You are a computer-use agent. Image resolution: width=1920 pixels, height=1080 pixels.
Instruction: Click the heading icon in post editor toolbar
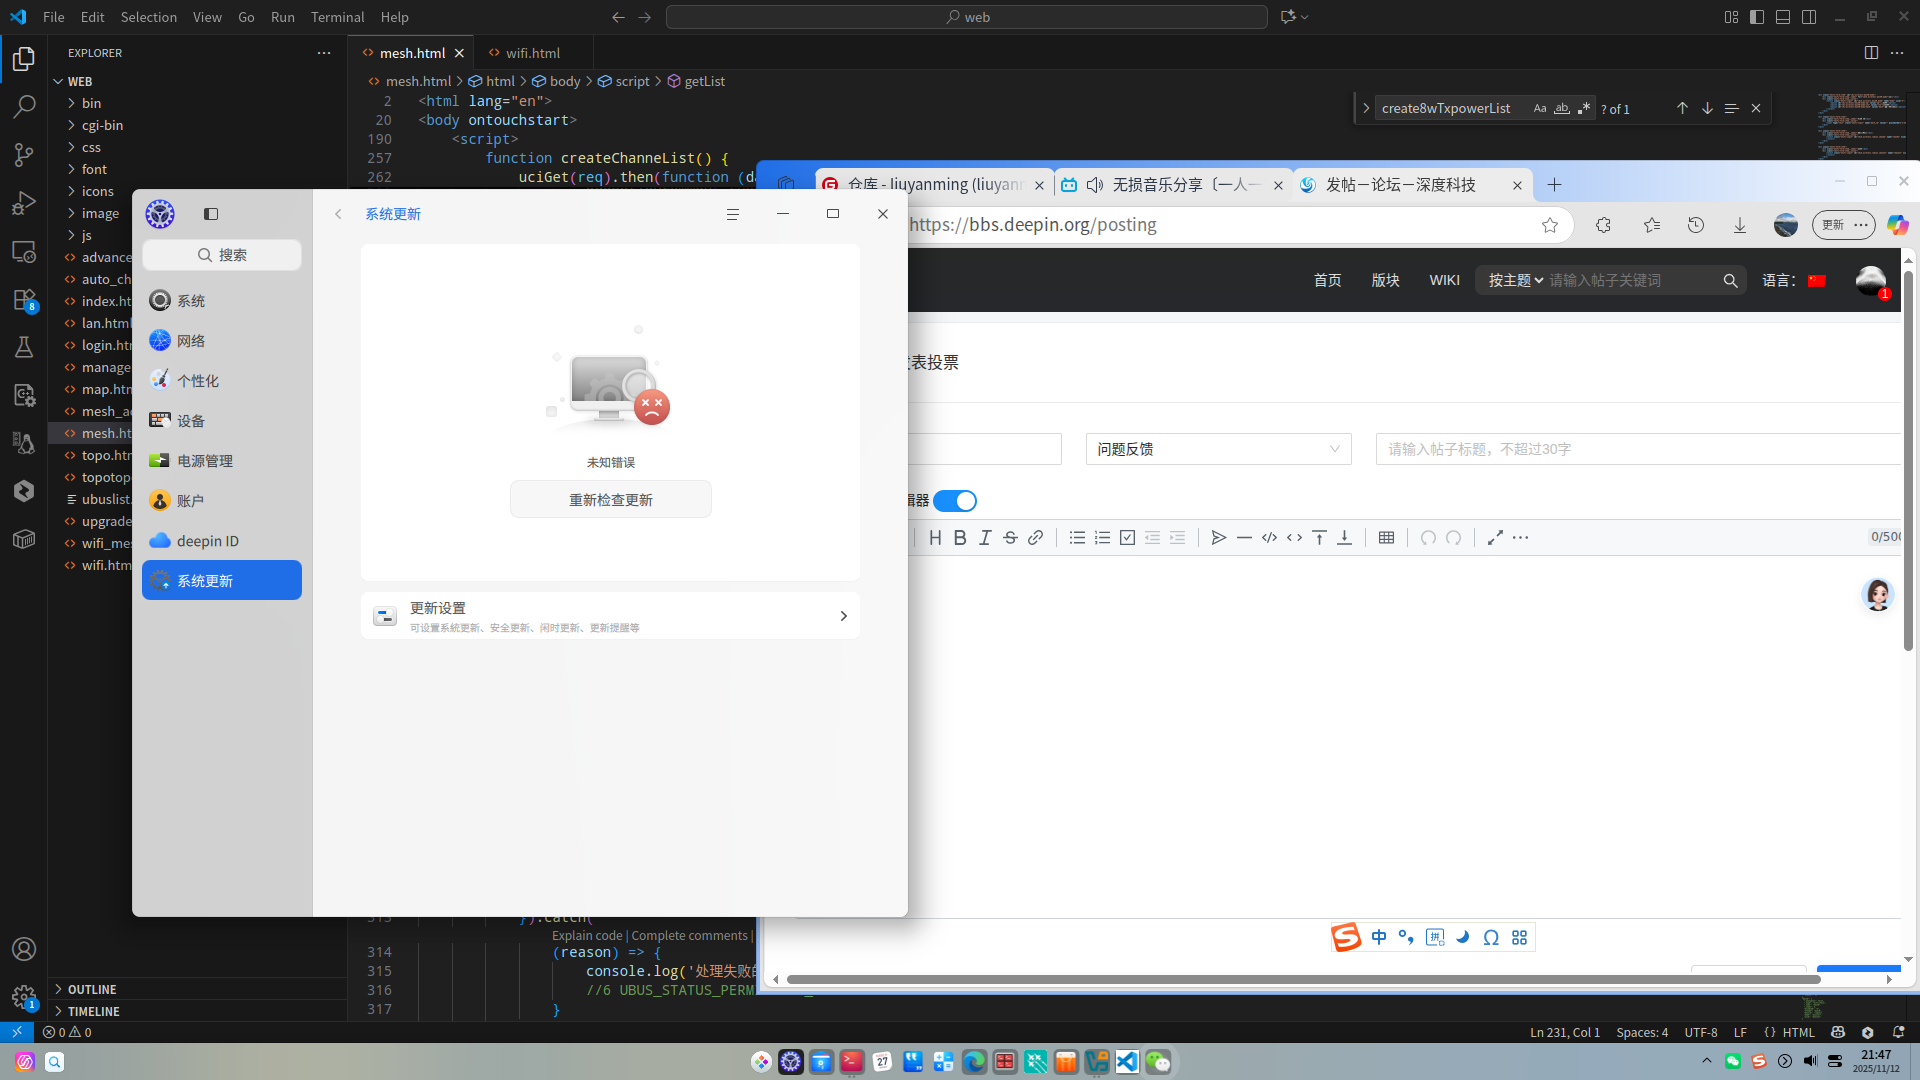[x=935, y=538]
